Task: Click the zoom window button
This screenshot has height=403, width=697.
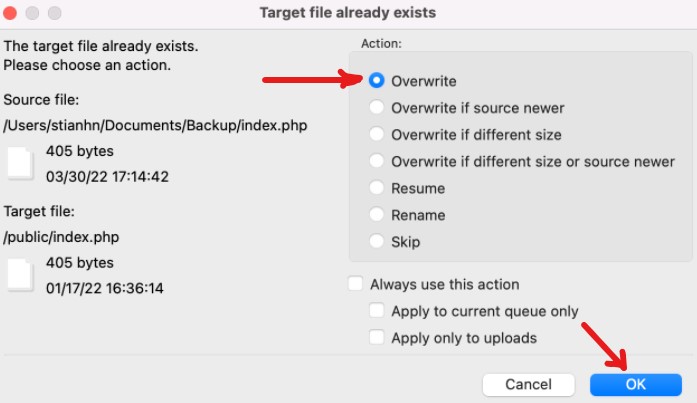Action: (54, 14)
